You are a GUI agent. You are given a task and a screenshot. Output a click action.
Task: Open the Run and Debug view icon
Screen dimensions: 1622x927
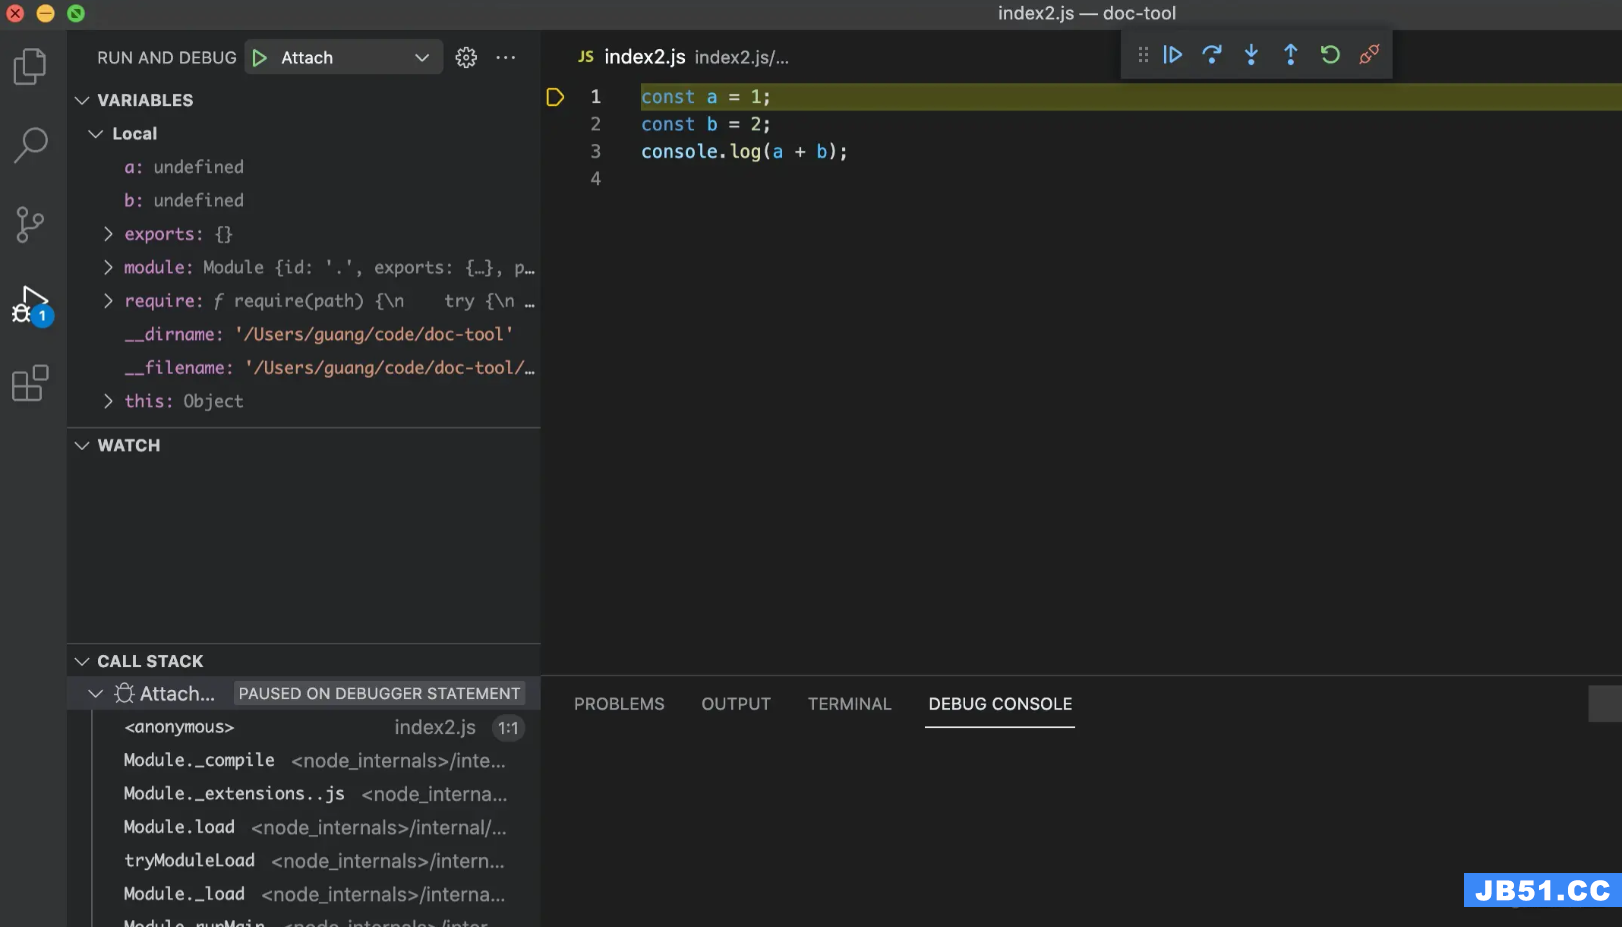point(31,304)
